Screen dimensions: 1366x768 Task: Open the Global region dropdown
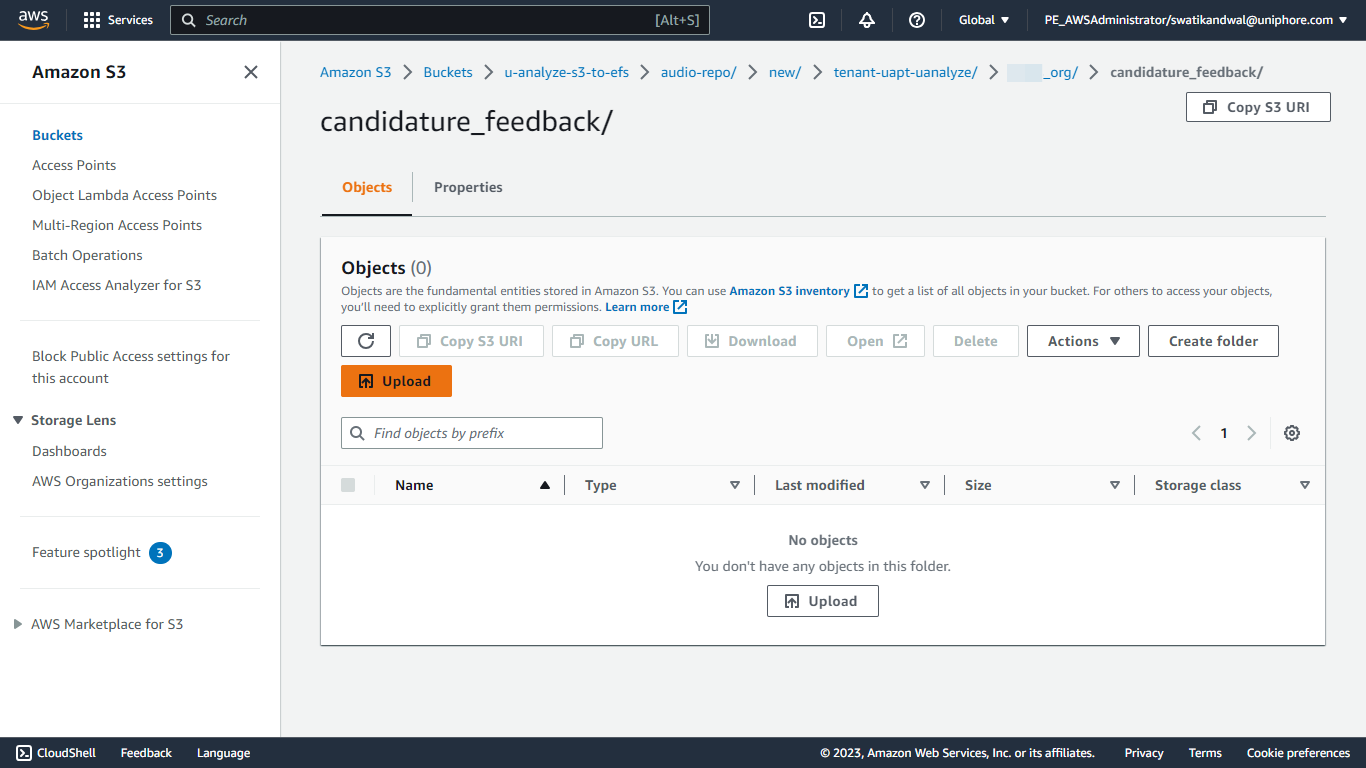(984, 20)
